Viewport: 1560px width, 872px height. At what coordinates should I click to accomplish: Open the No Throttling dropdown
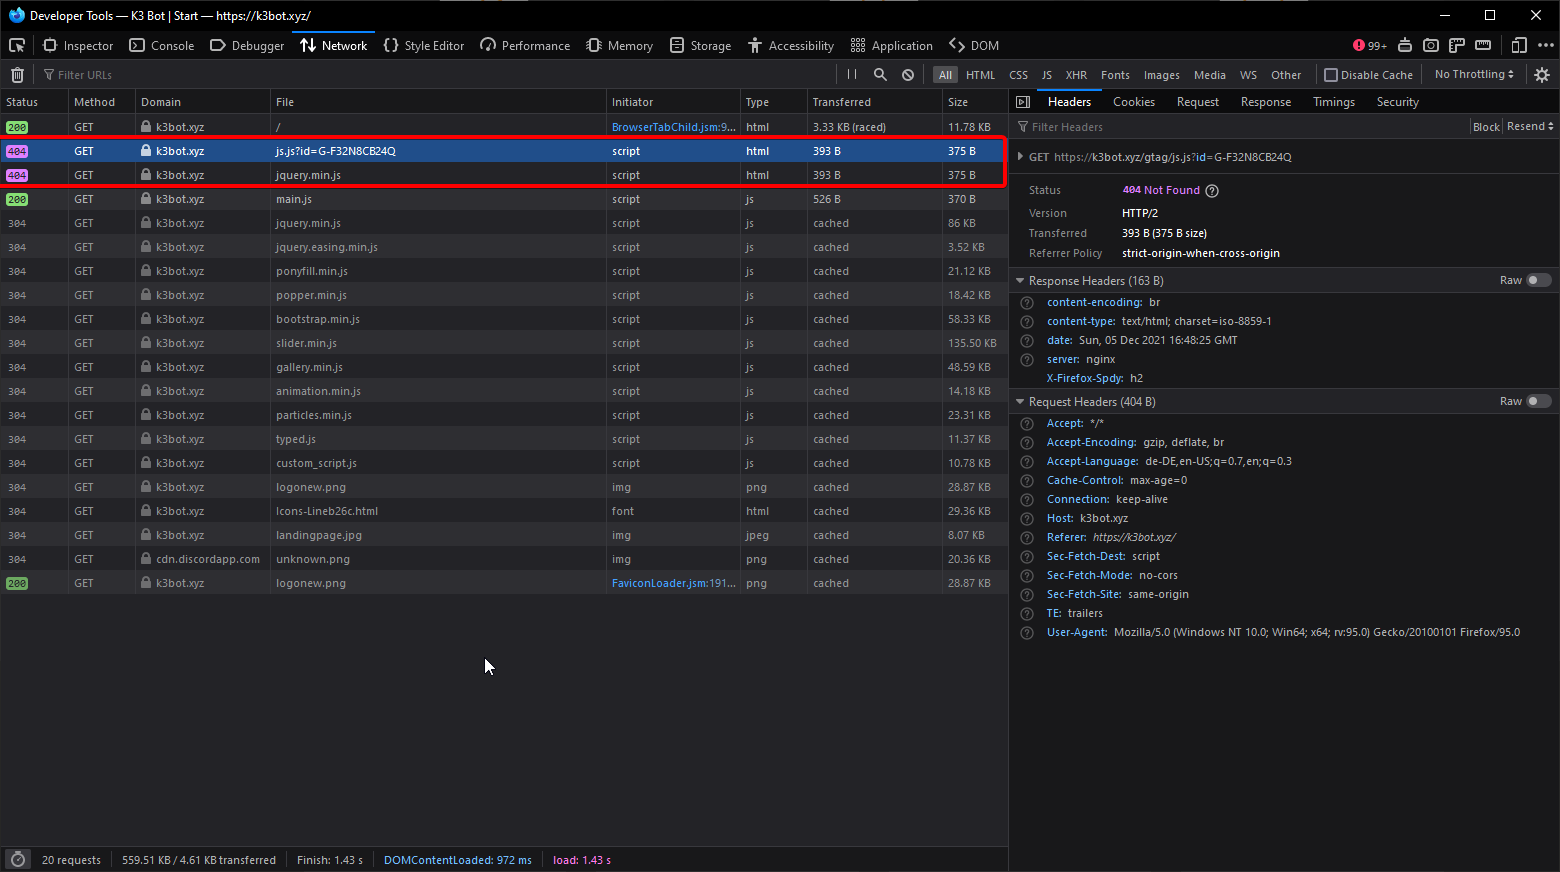coord(1474,74)
